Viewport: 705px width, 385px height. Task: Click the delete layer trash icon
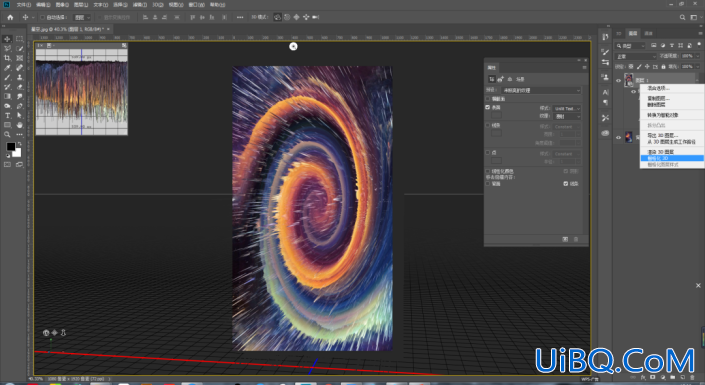(x=692, y=377)
